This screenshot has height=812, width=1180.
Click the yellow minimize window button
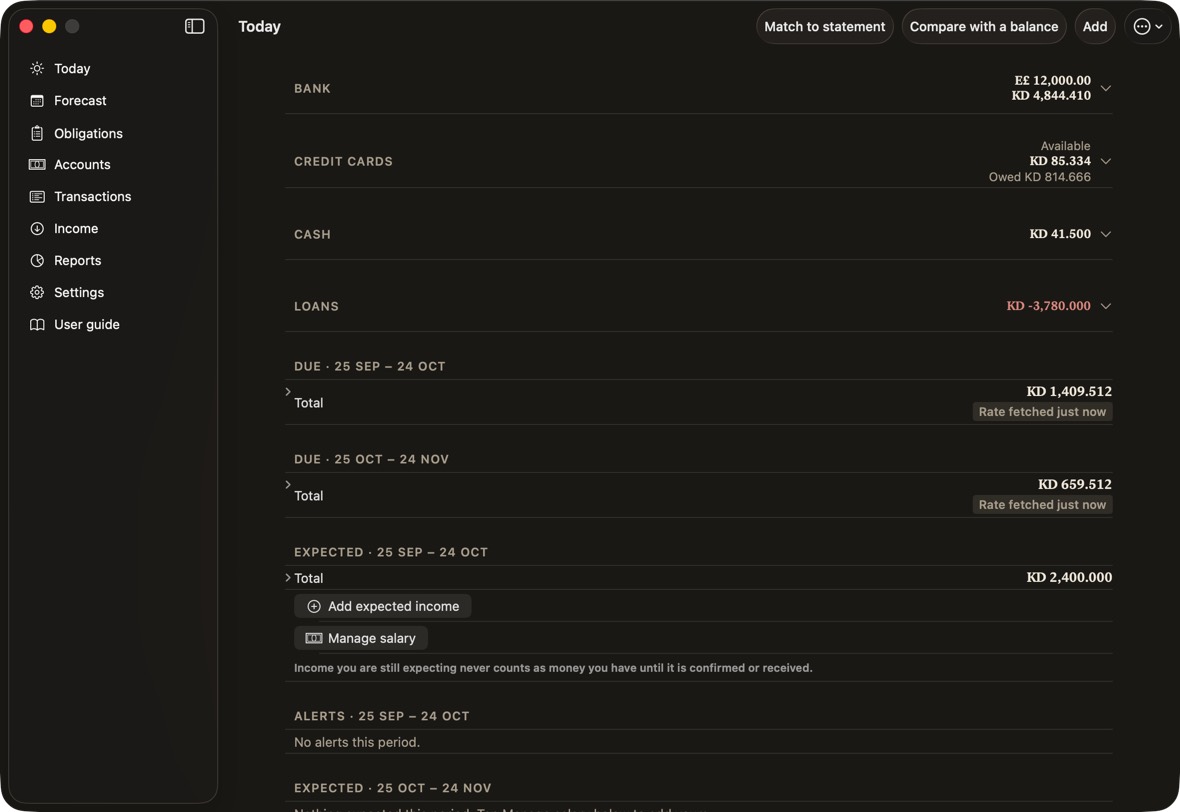49,26
